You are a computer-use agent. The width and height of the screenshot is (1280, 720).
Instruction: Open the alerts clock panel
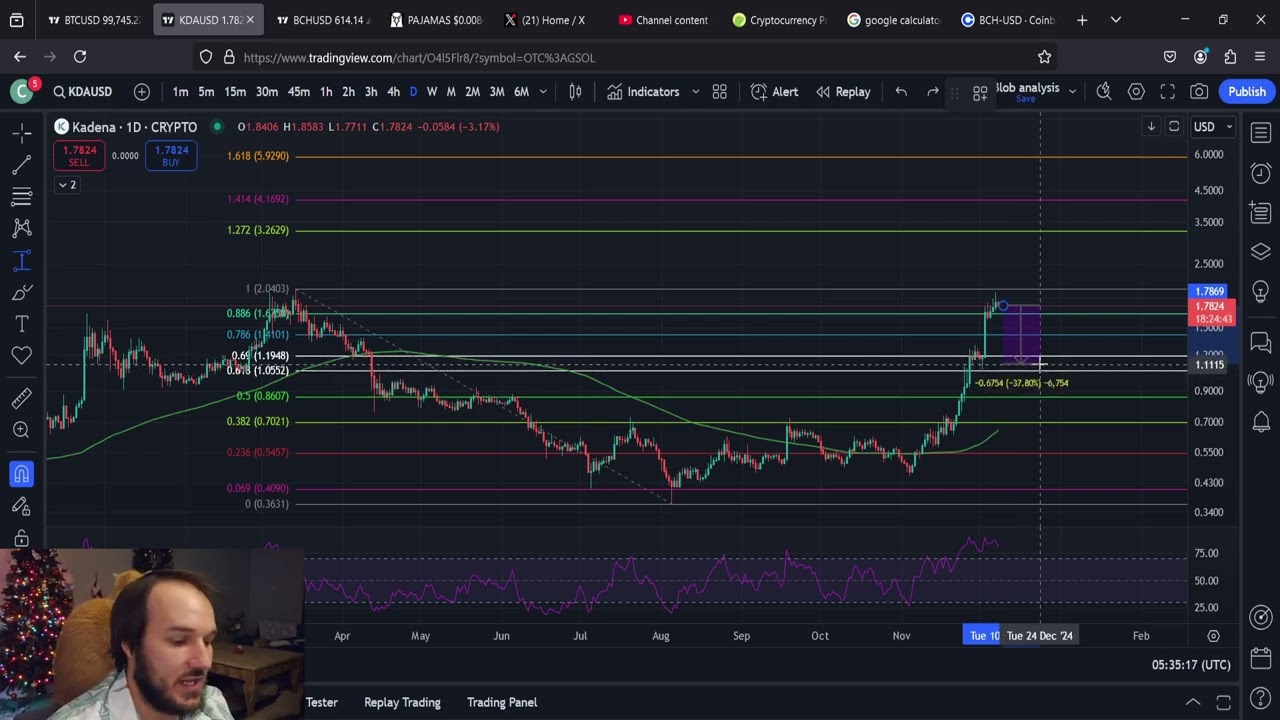point(1260,173)
